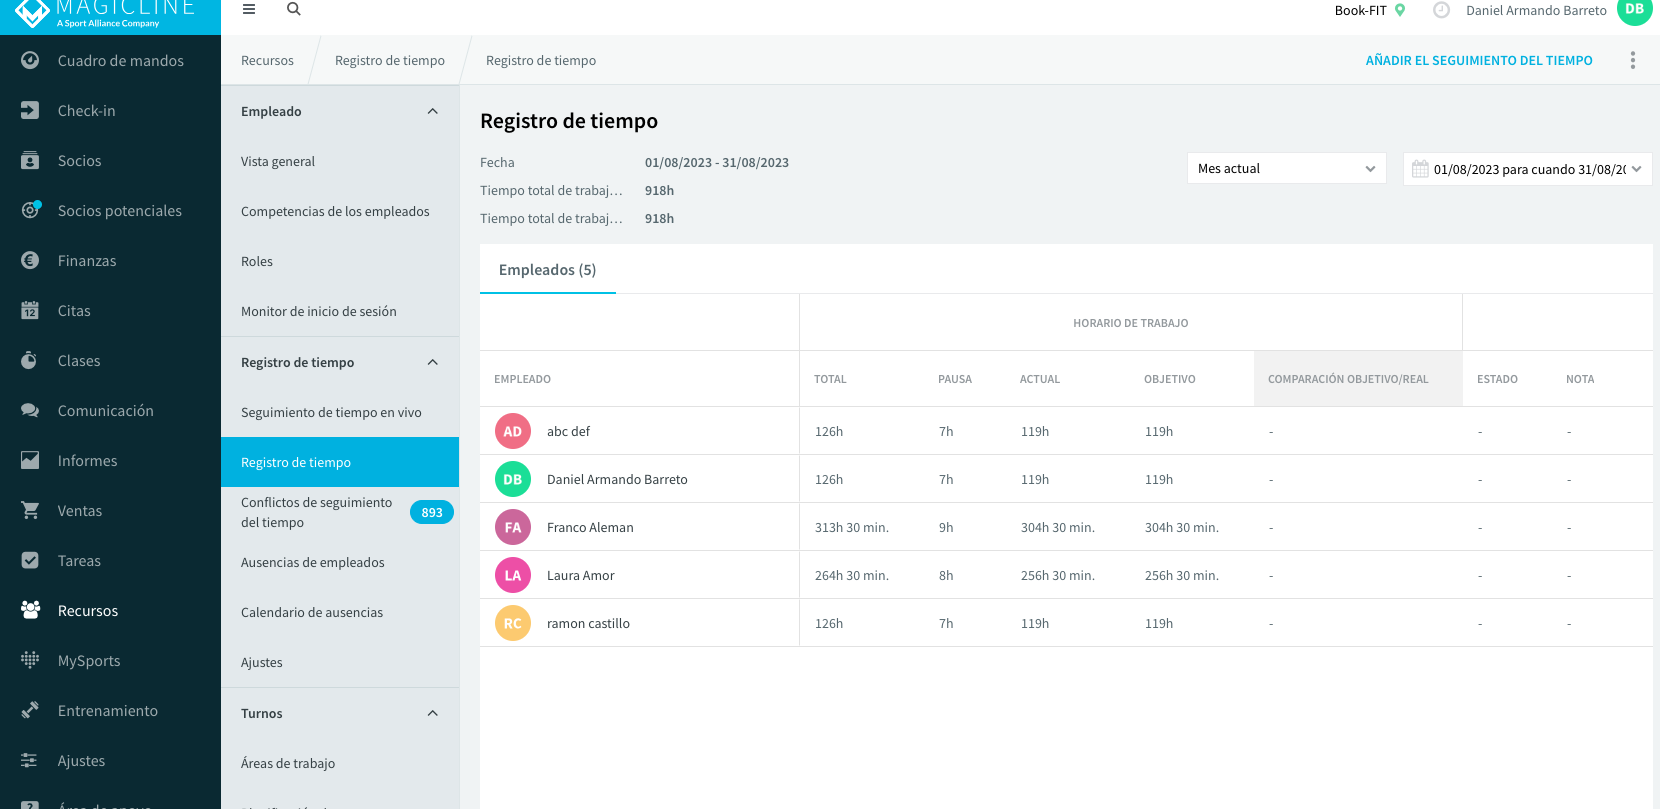Image resolution: width=1660 pixels, height=809 pixels.
Task: Click the Check-in sidebar icon
Action: [30, 110]
